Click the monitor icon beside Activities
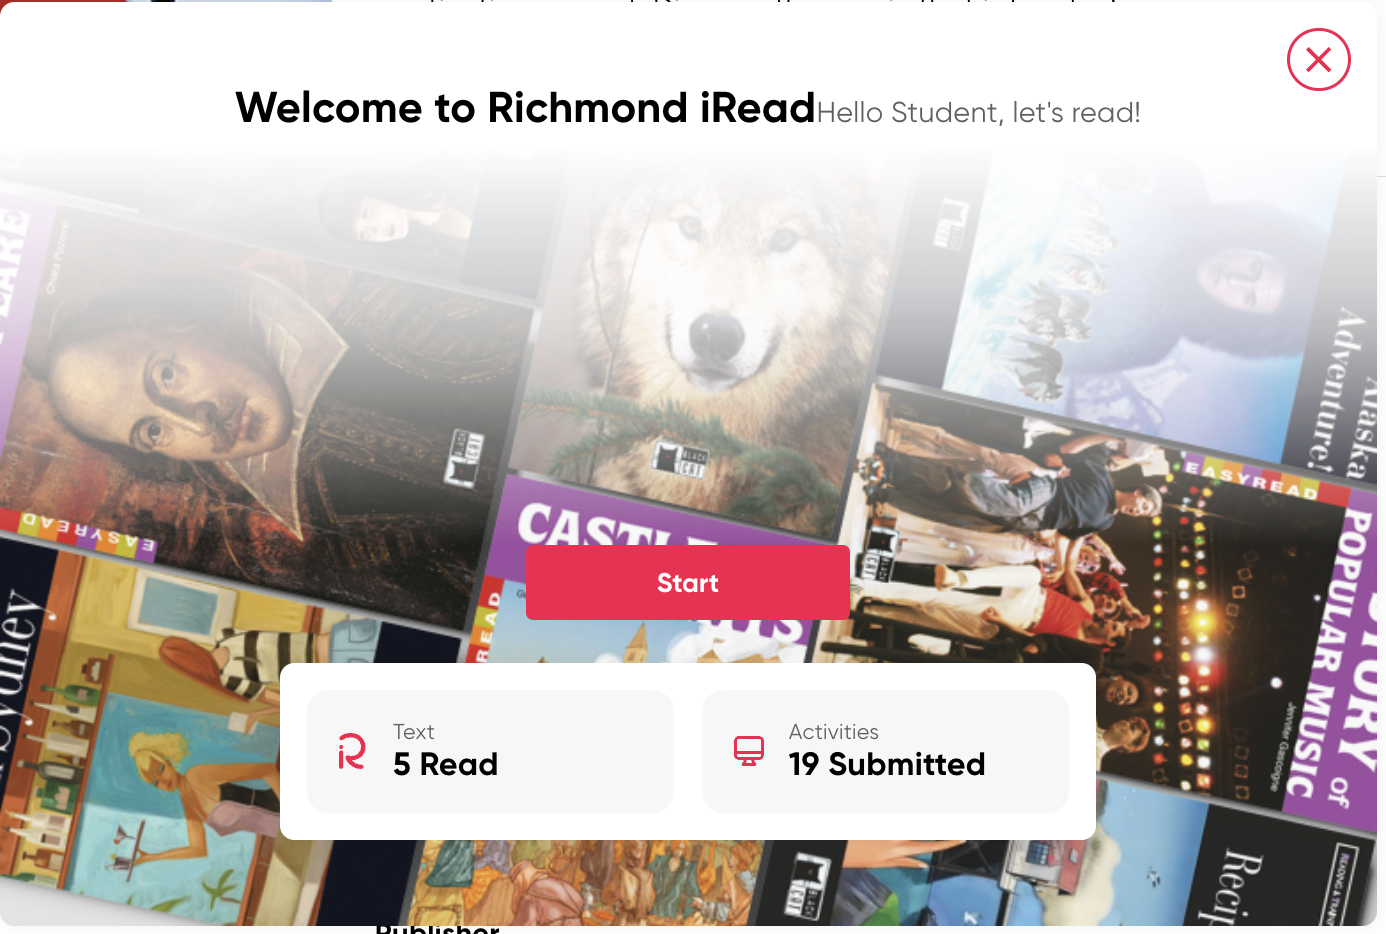 click(x=749, y=751)
